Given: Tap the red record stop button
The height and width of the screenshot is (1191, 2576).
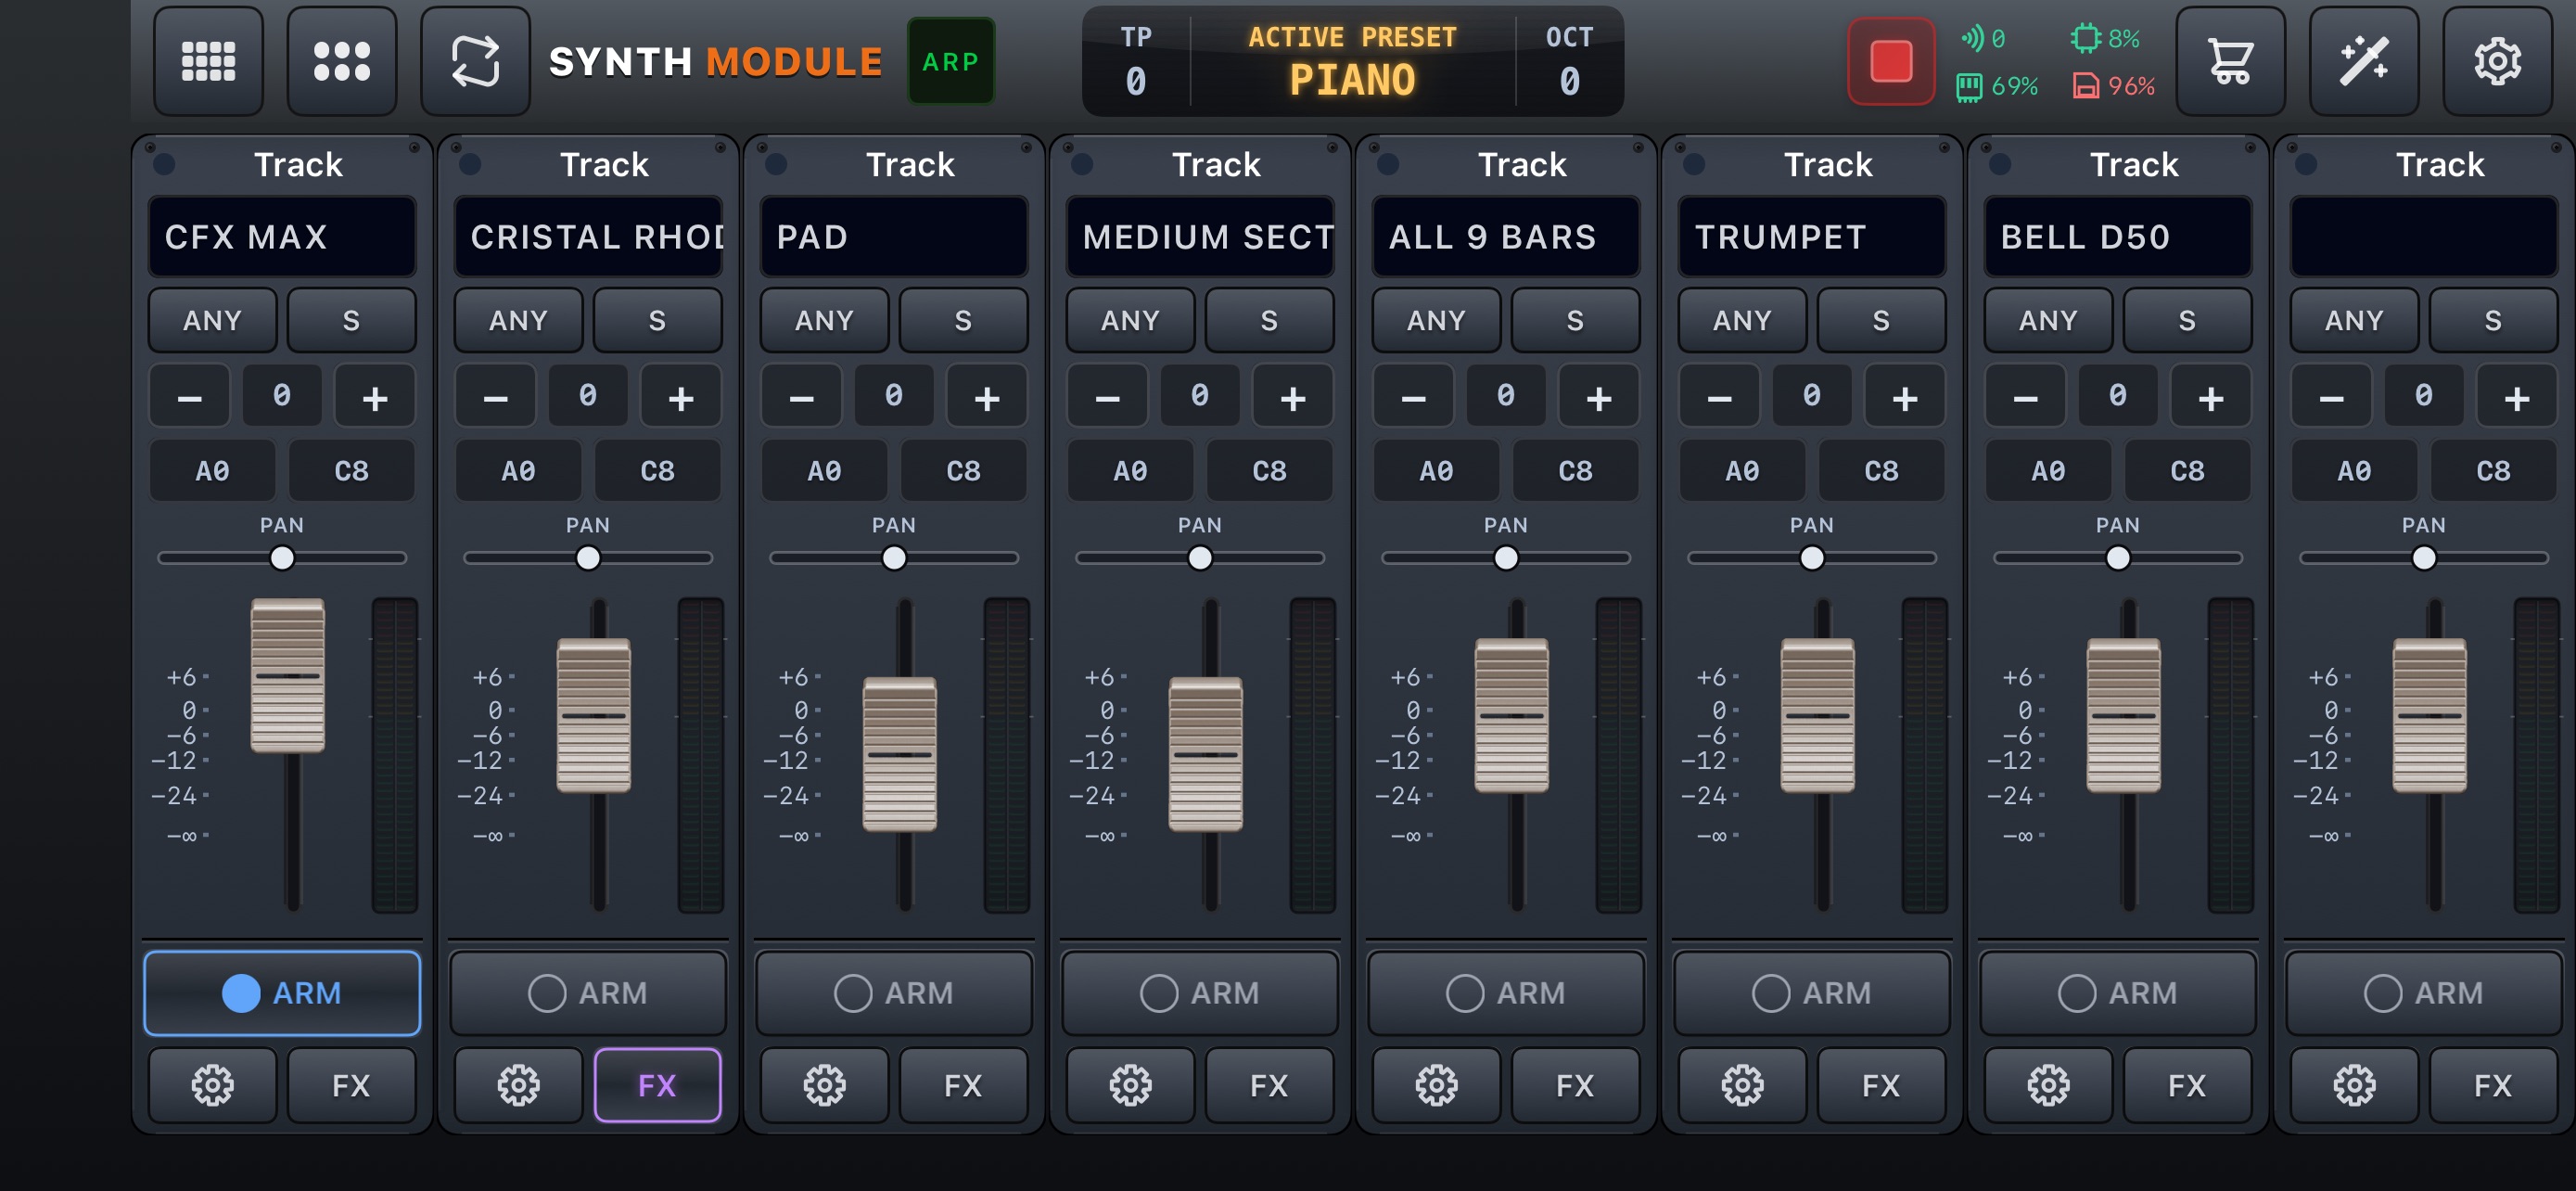Looking at the screenshot, I should point(1890,61).
